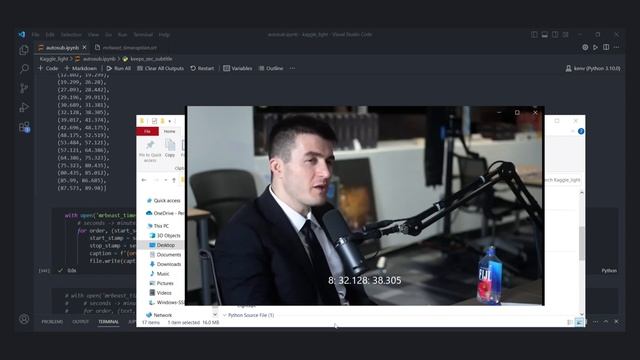Switch to the TERMINAL panel tab
640x360 pixels.
pyautogui.click(x=108, y=322)
